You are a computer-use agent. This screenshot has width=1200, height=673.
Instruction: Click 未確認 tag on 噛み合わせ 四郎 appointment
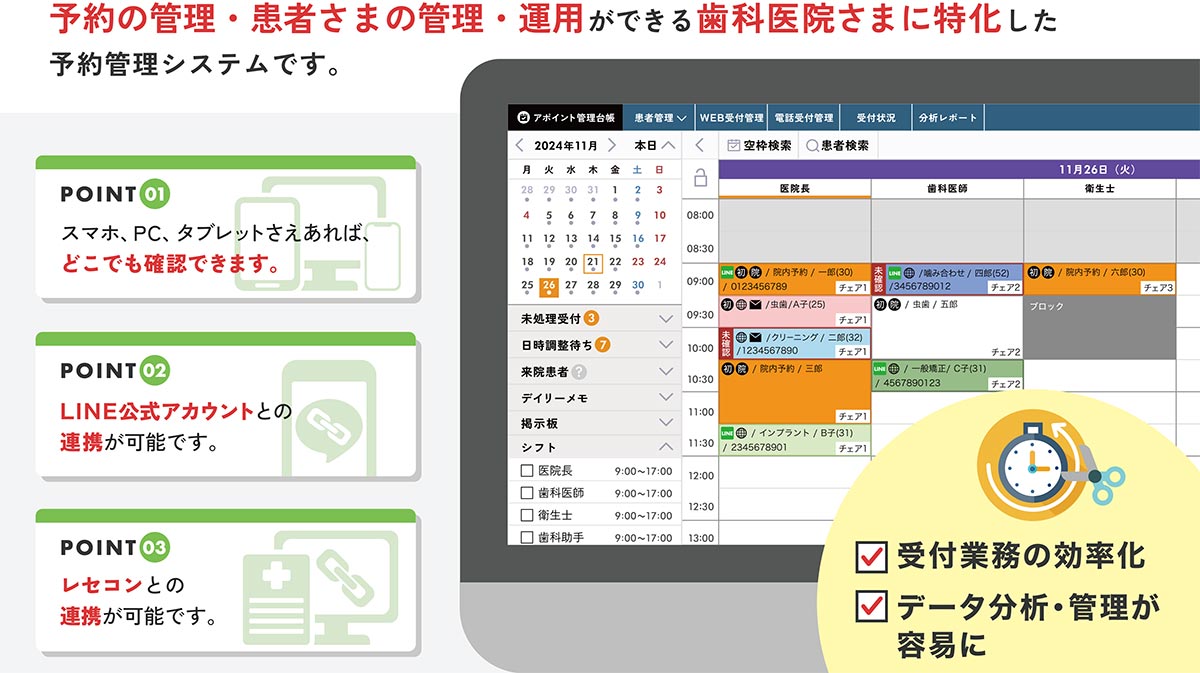point(878,278)
